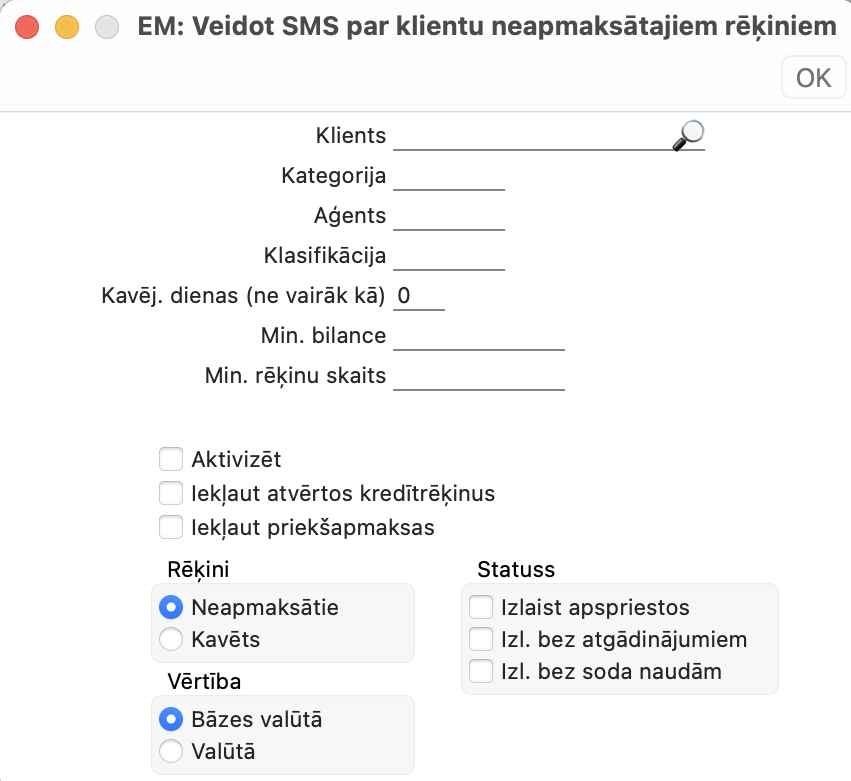
Task: Focus the Klients input field
Action: [532, 136]
